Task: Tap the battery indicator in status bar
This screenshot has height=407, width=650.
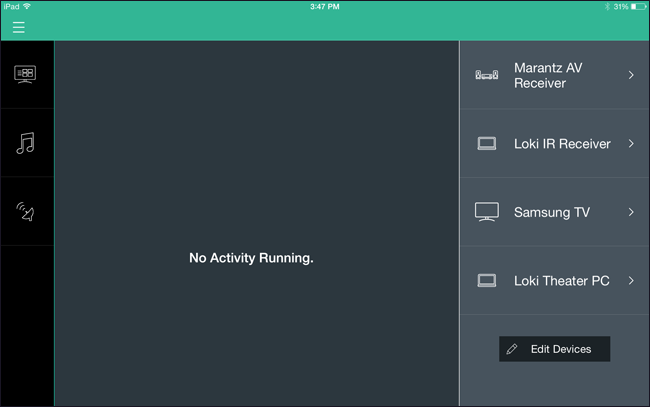Action: pyautogui.click(x=638, y=7)
